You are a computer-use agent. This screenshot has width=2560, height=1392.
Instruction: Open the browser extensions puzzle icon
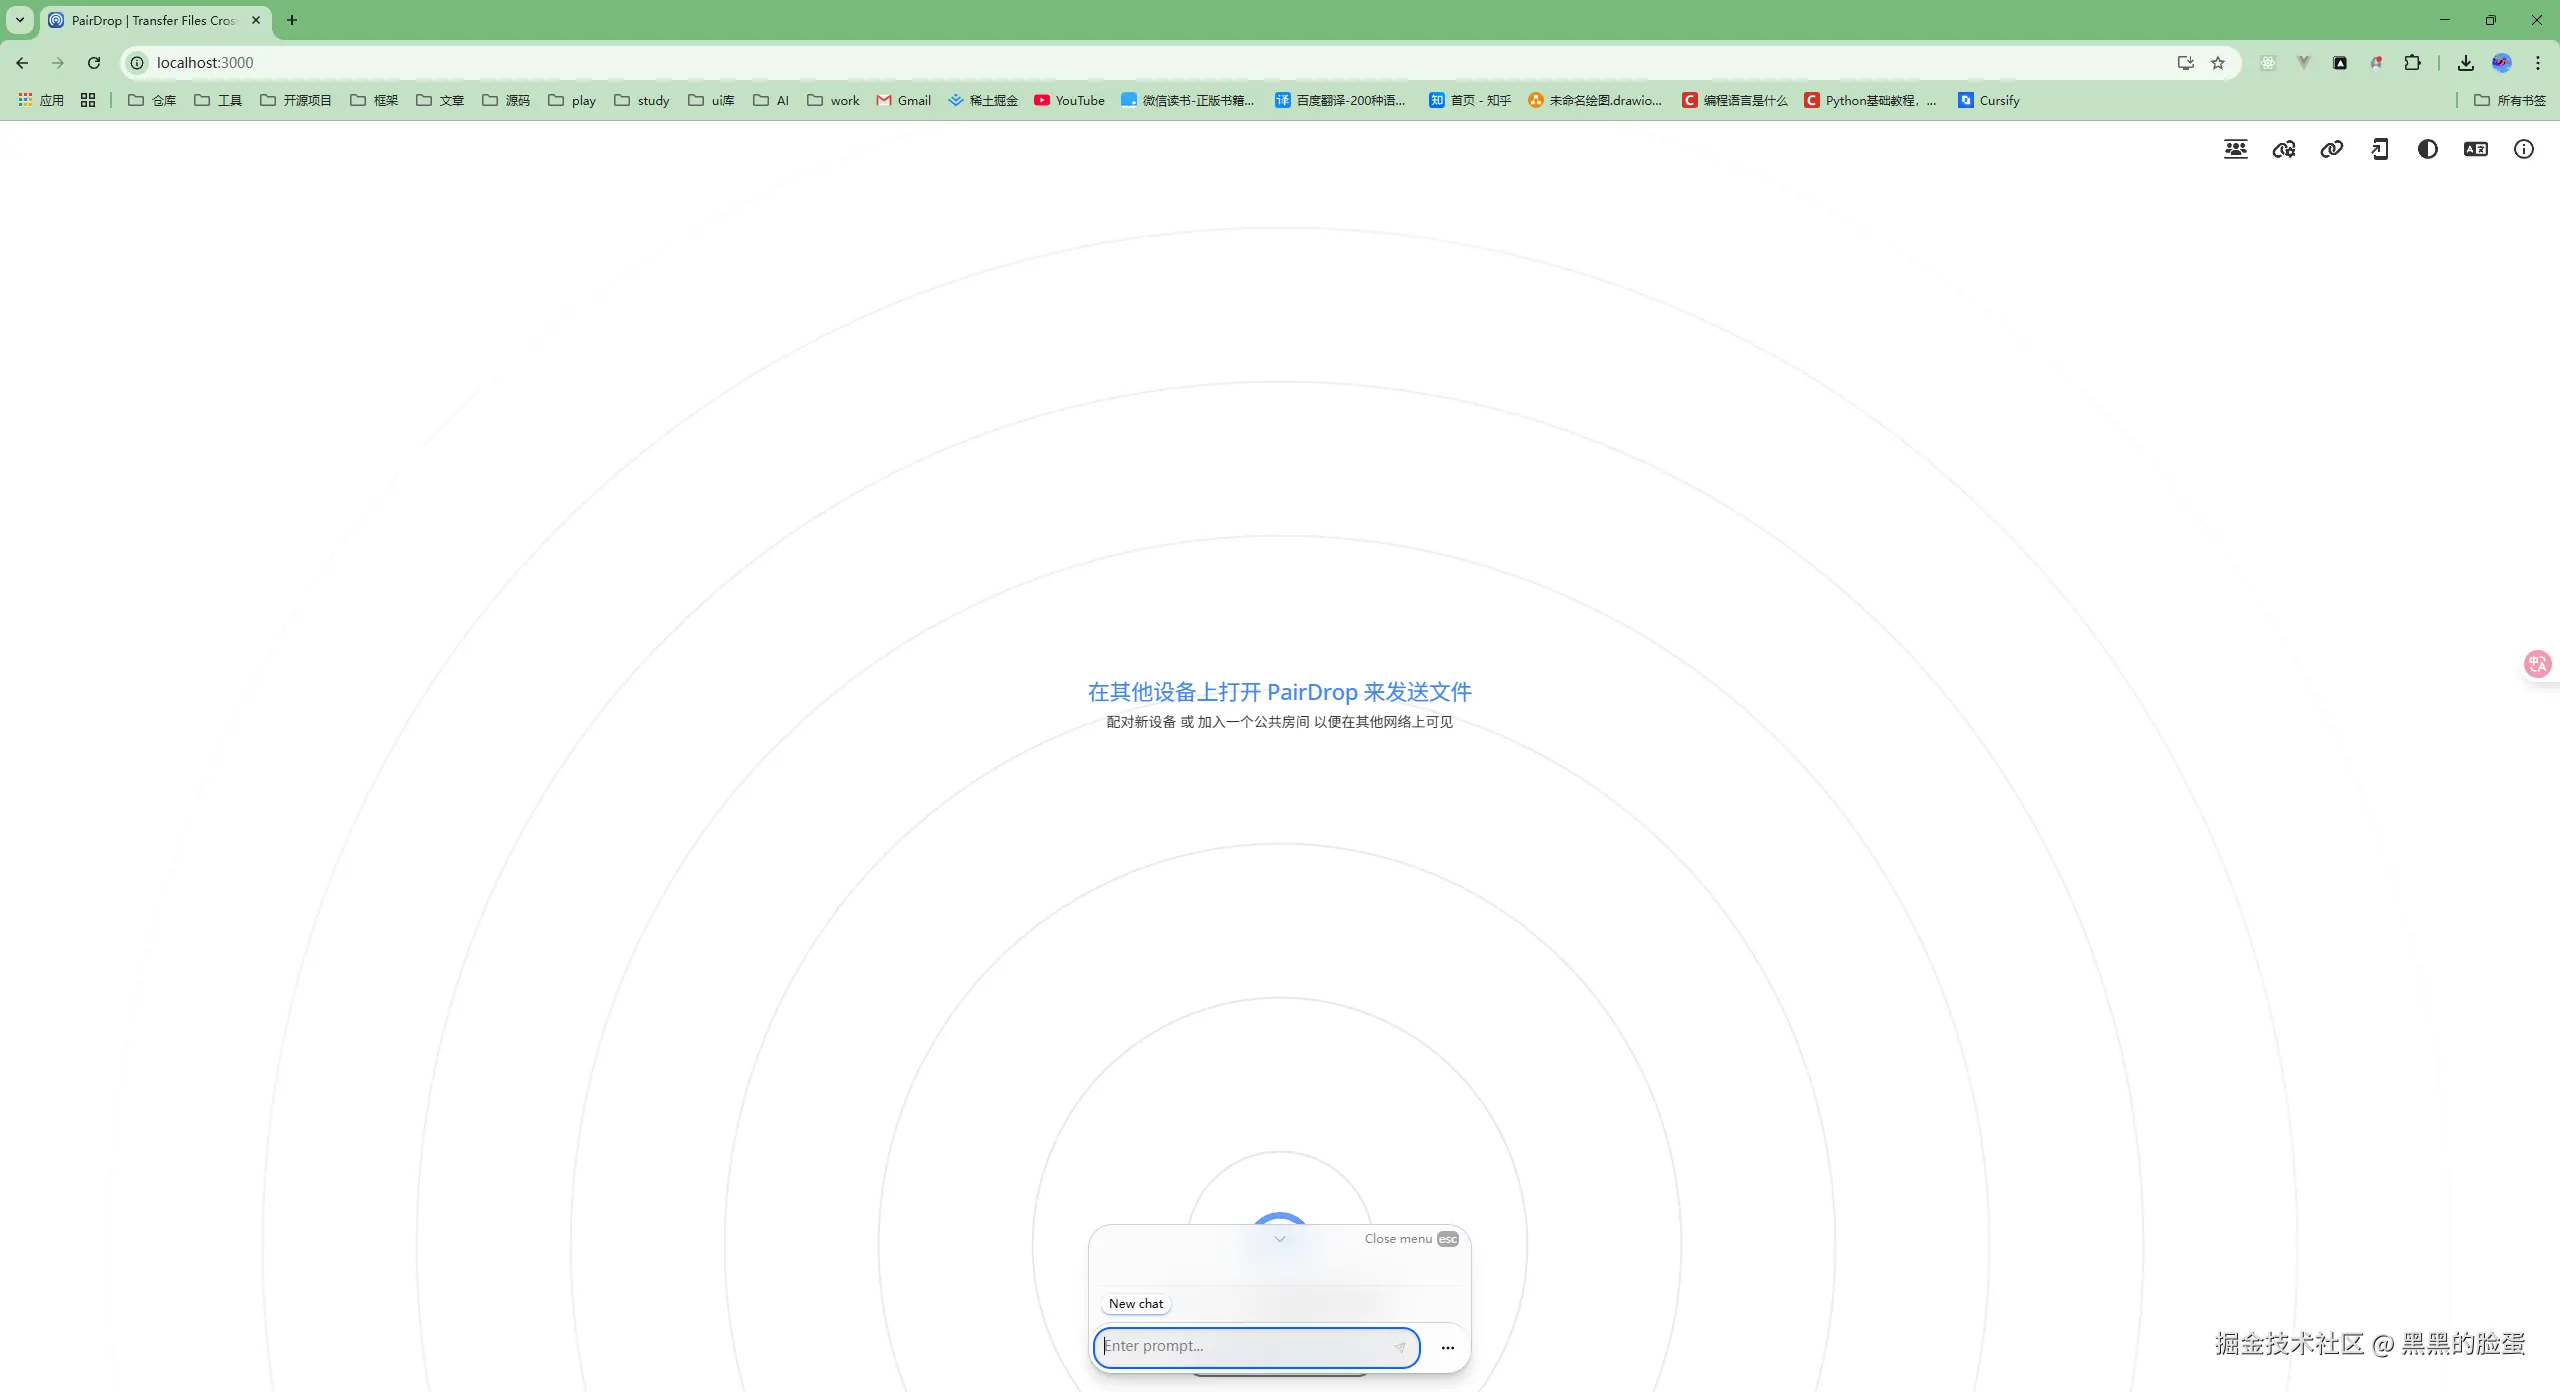tap(2412, 63)
